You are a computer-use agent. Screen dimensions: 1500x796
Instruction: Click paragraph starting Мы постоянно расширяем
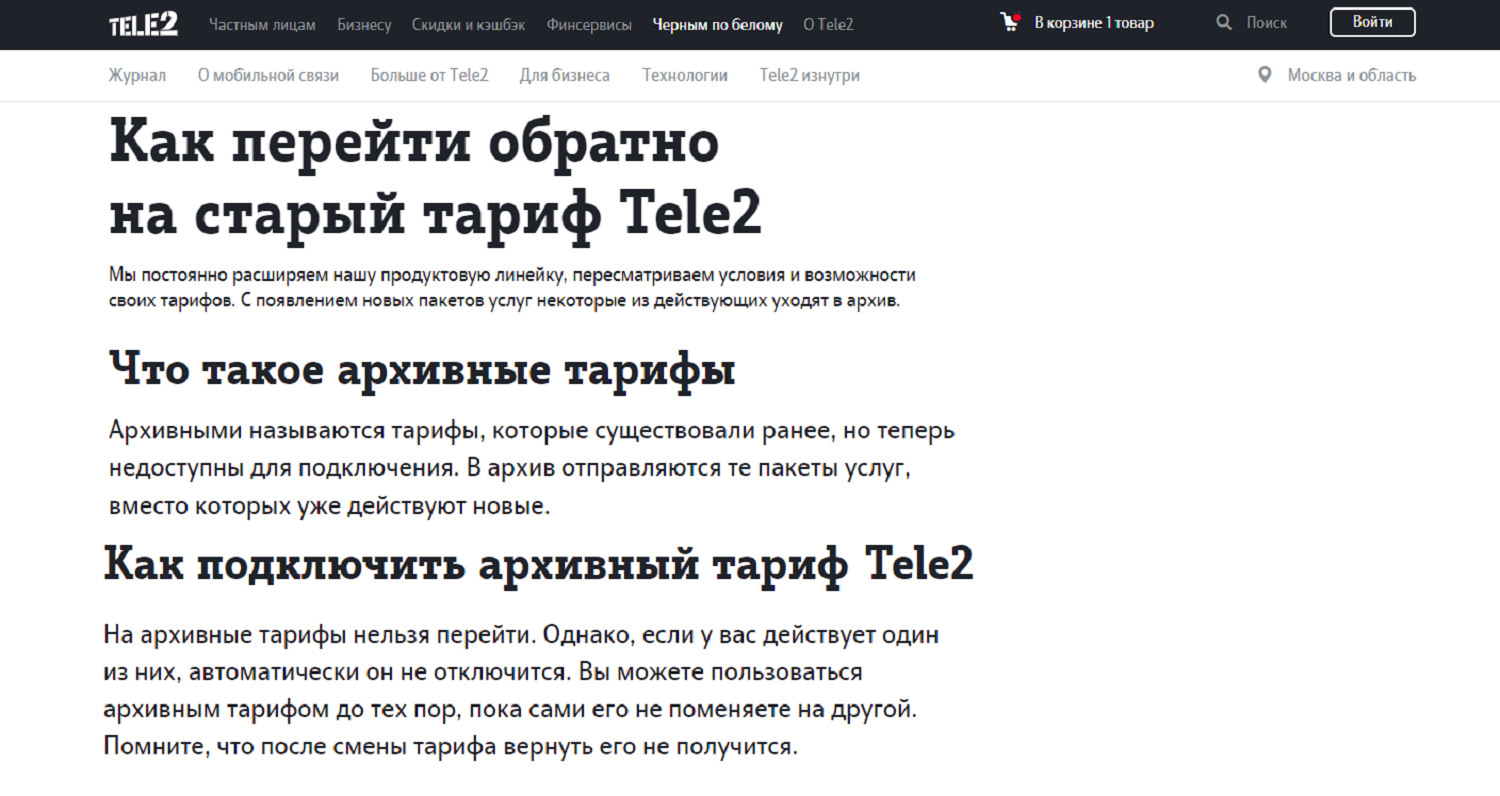512,288
